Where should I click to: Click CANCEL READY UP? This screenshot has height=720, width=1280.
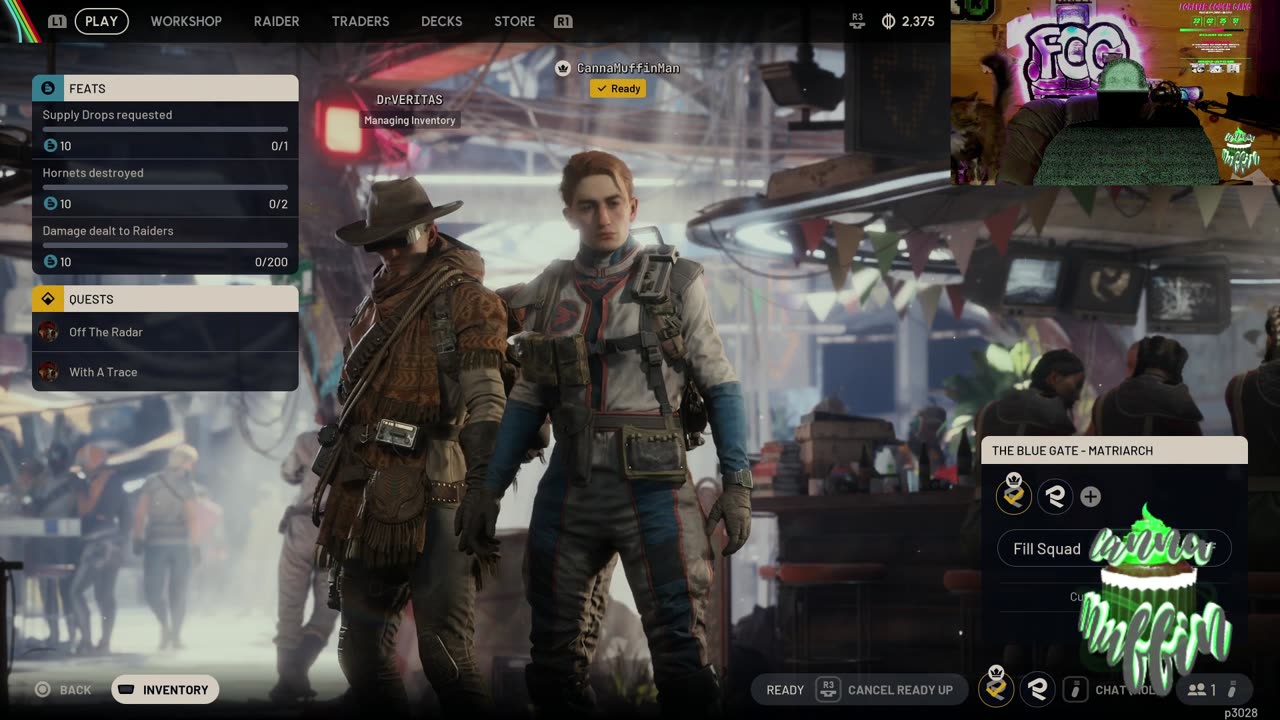click(900, 690)
